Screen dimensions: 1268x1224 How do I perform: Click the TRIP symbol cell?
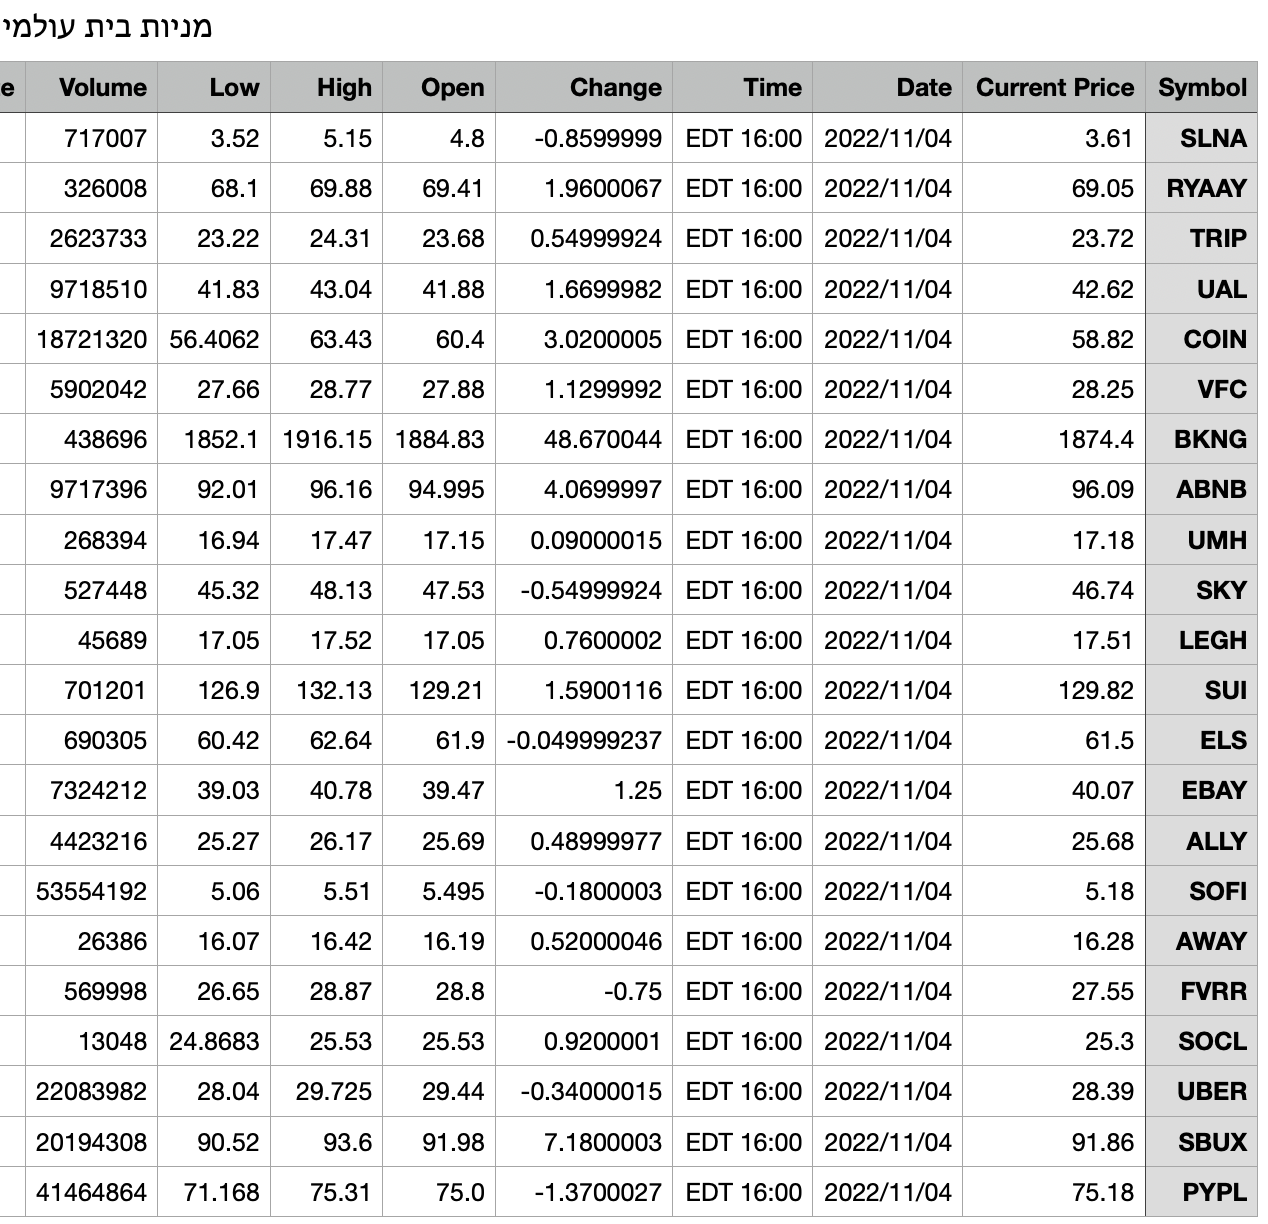pyautogui.click(x=1201, y=238)
